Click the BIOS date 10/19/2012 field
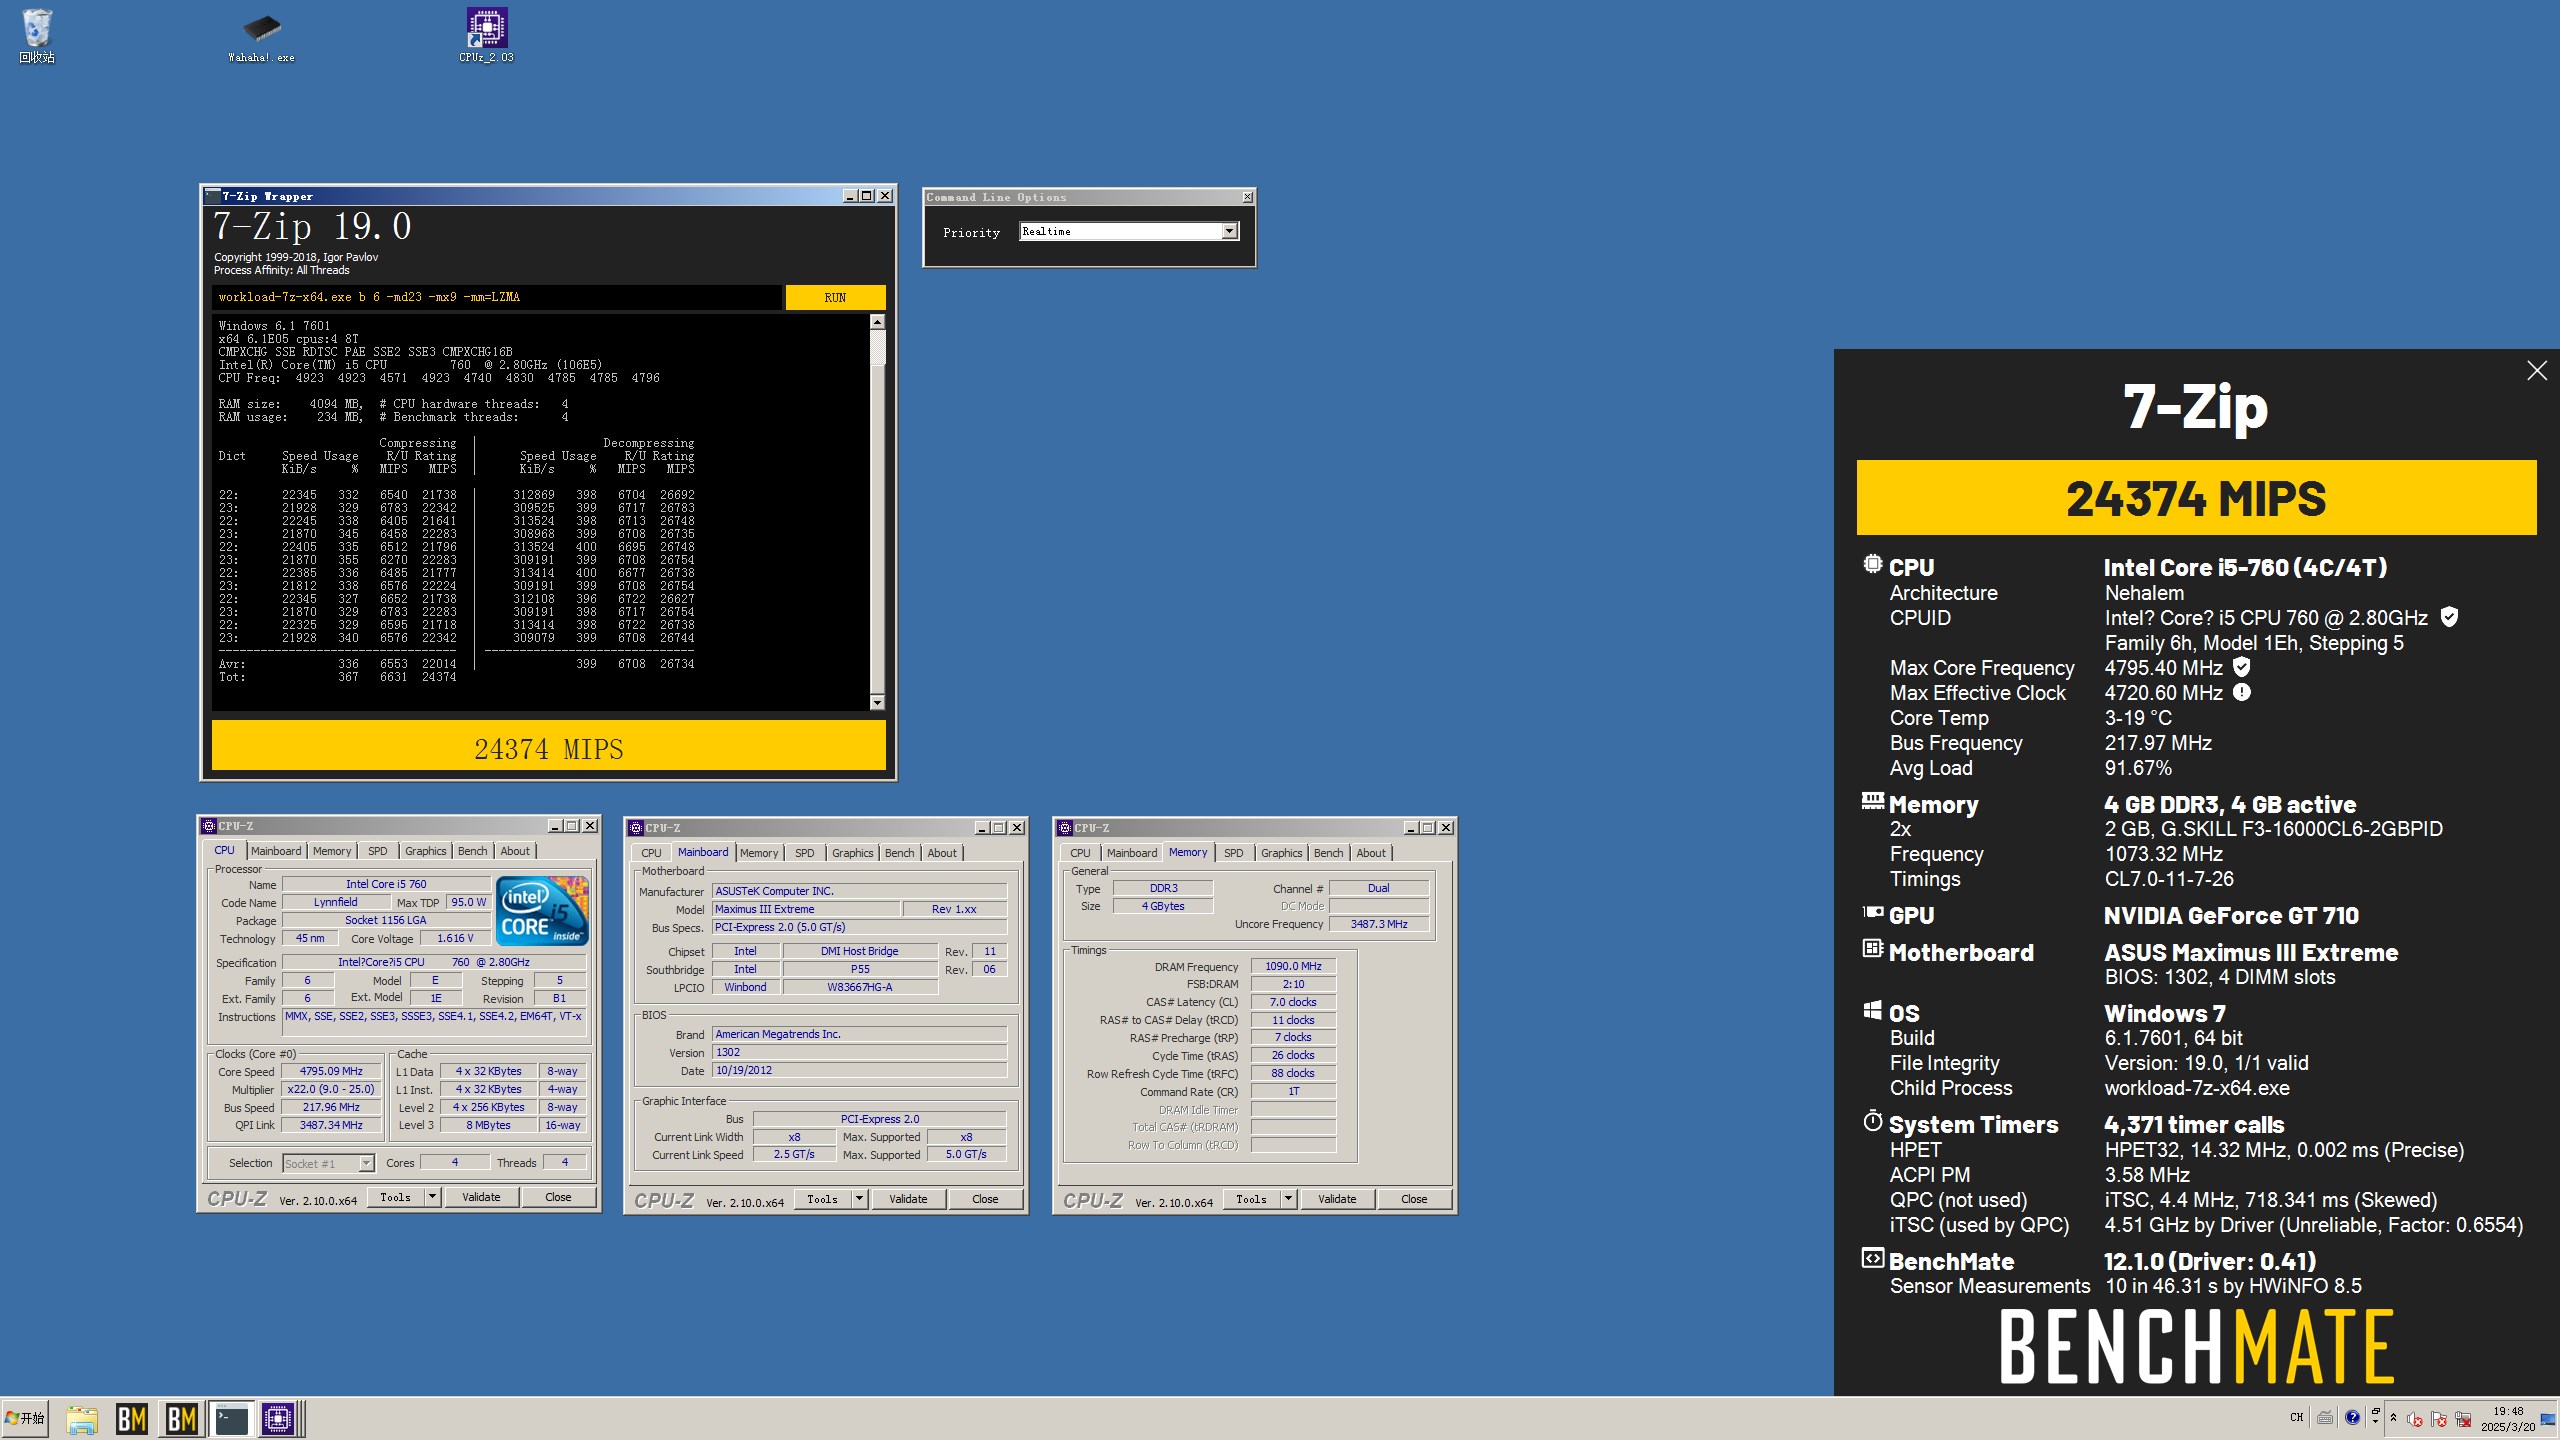This screenshot has width=2560, height=1440. [859, 1070]
